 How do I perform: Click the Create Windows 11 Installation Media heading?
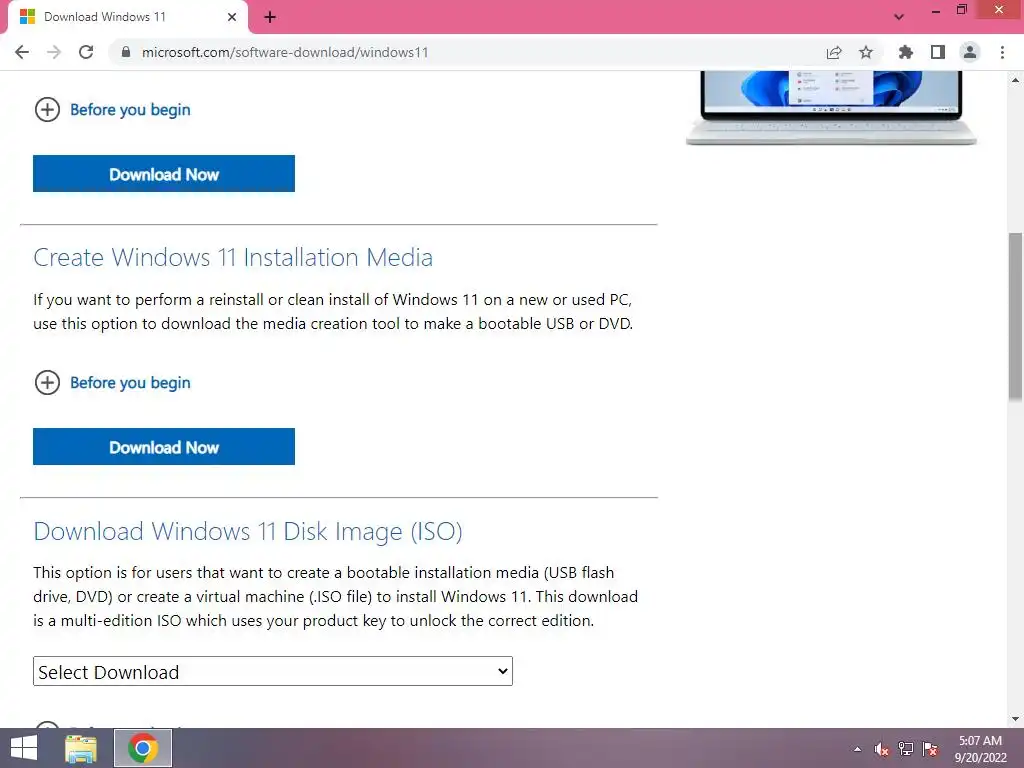pyautogui.click(x=233, y=257)
